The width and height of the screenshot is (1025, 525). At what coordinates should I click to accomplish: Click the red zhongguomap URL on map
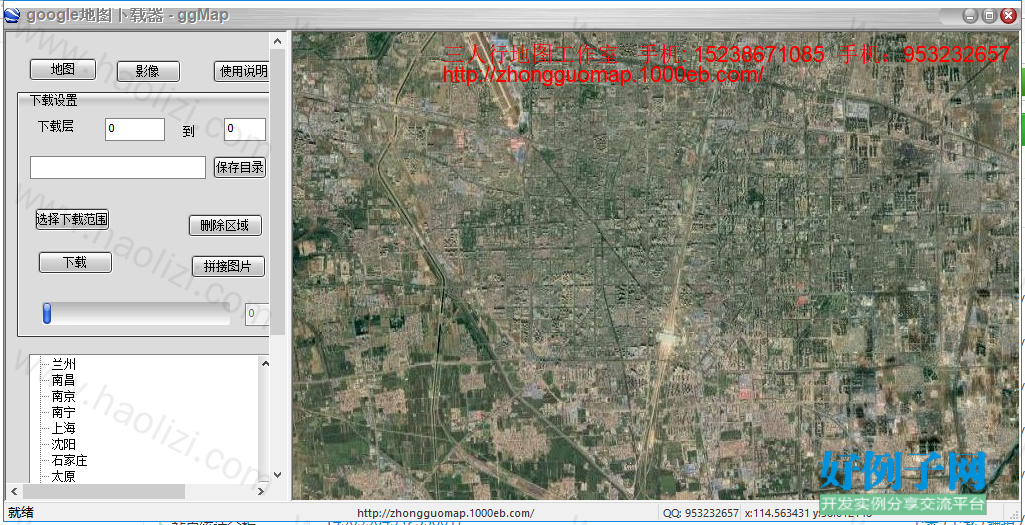click(603, 75)
